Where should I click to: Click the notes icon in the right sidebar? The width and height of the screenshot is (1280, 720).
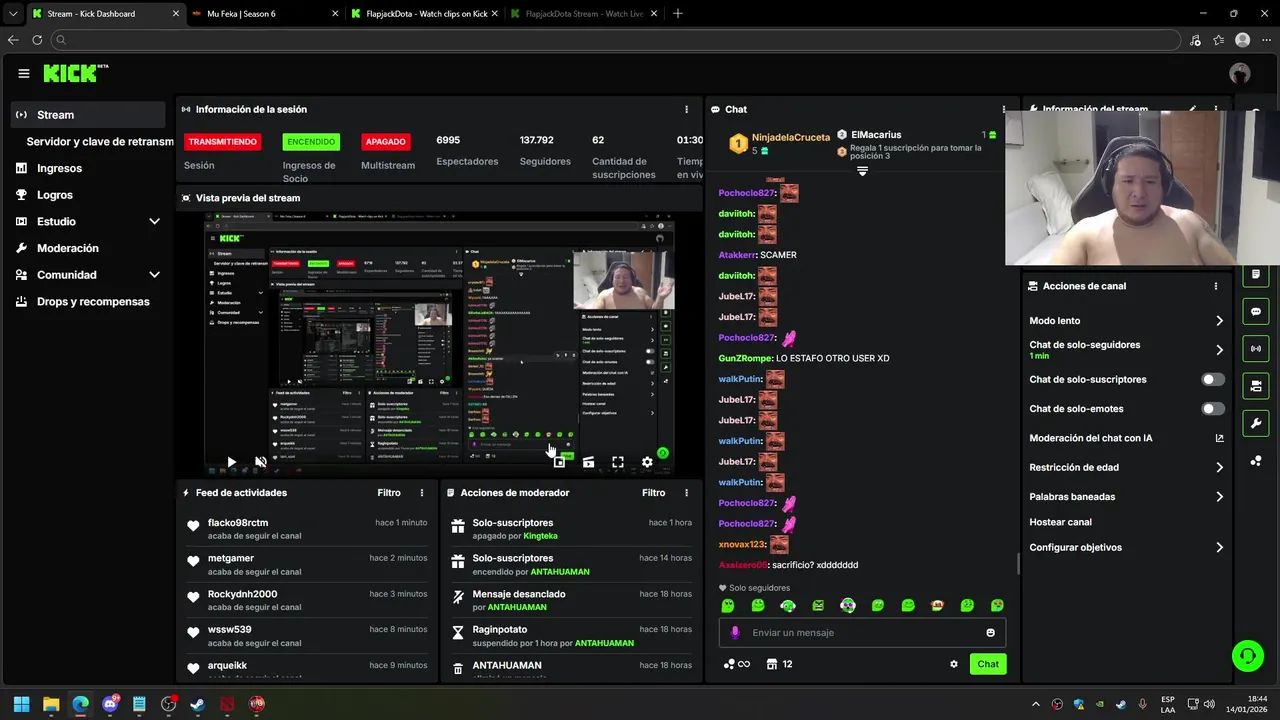[x=1256, y=274]
